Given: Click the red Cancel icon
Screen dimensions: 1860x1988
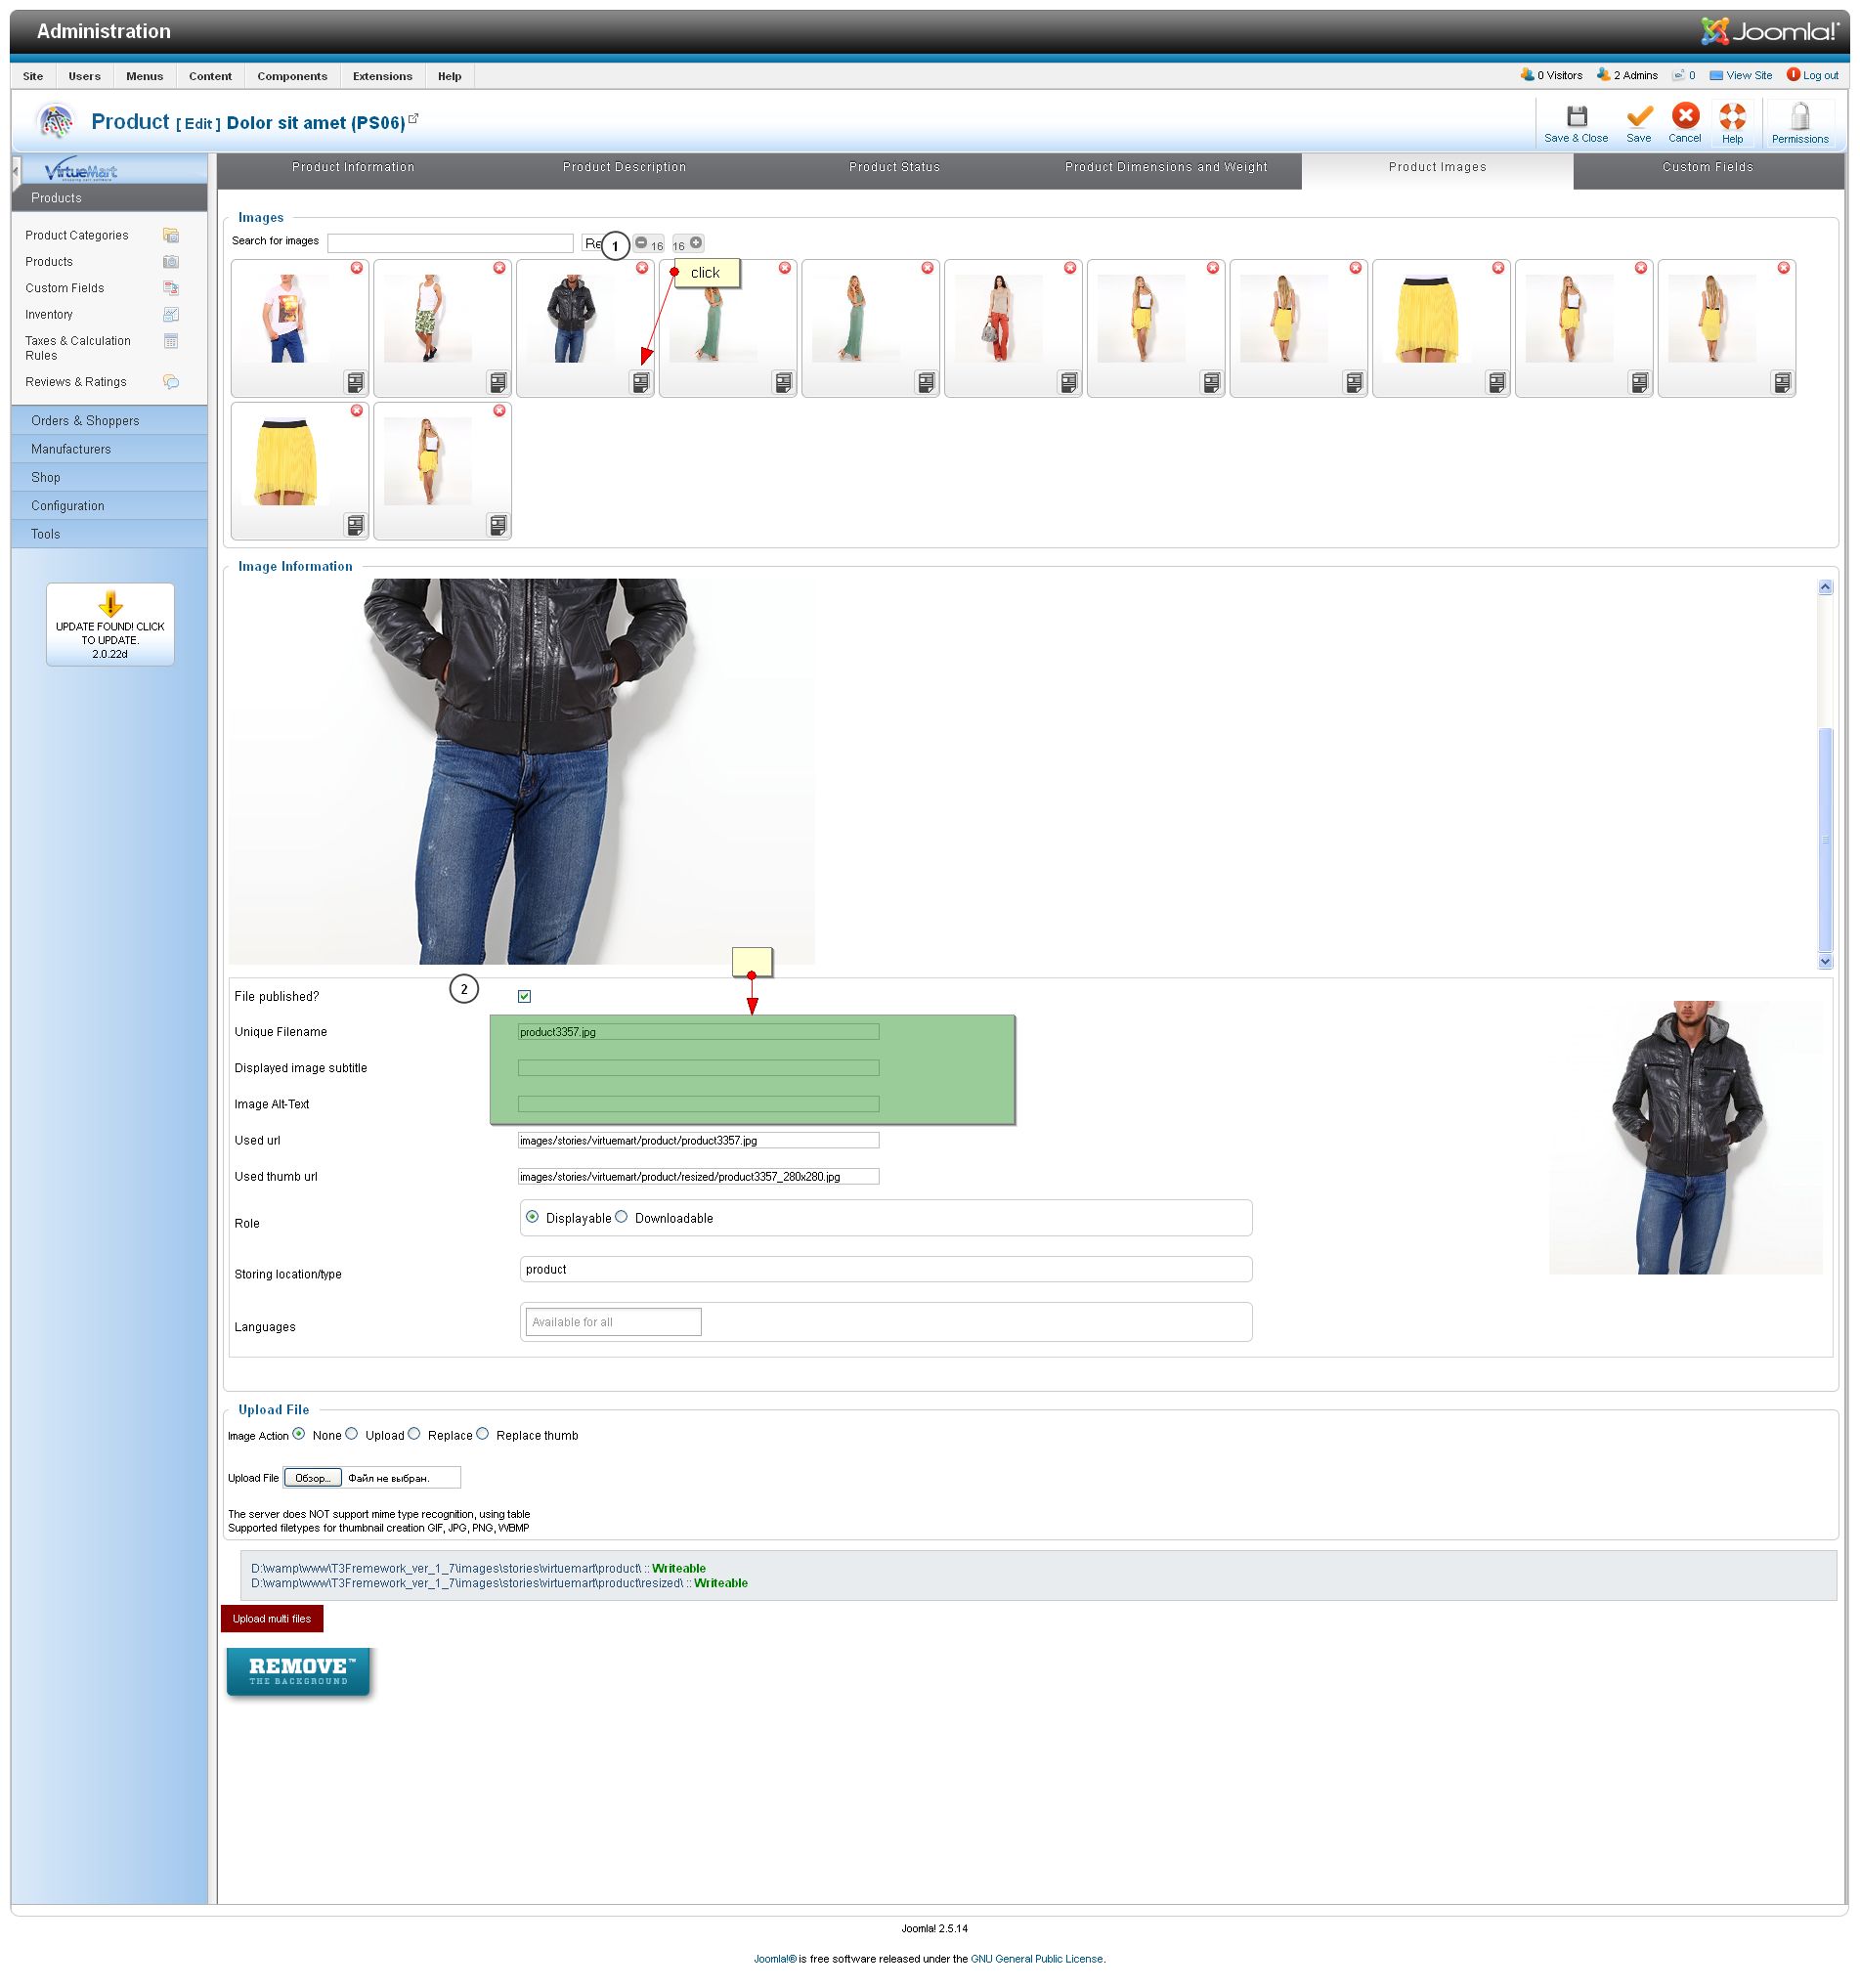Looking at the screenshot, I should click(x=1685, y=116).
